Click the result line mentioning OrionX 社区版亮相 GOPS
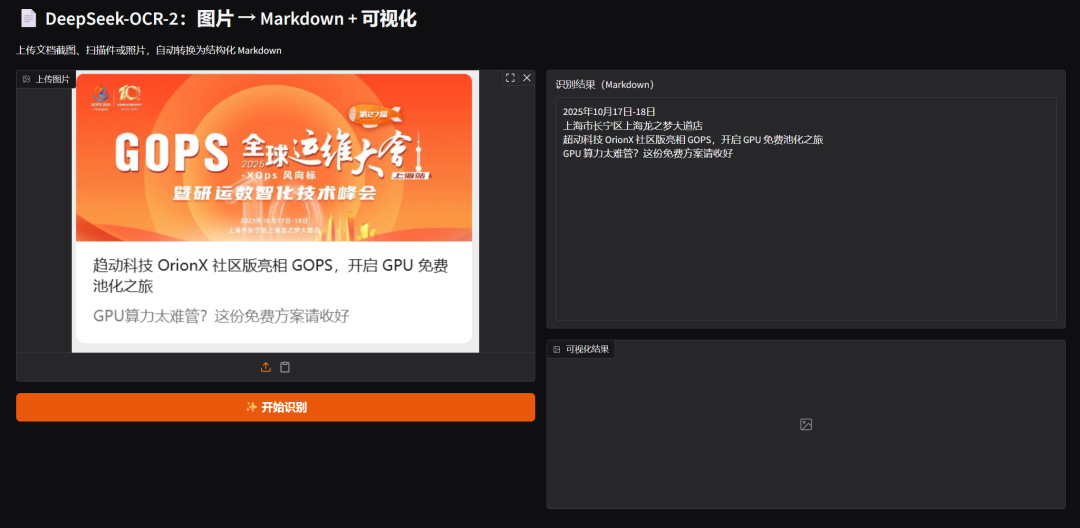 pos(693,139)
